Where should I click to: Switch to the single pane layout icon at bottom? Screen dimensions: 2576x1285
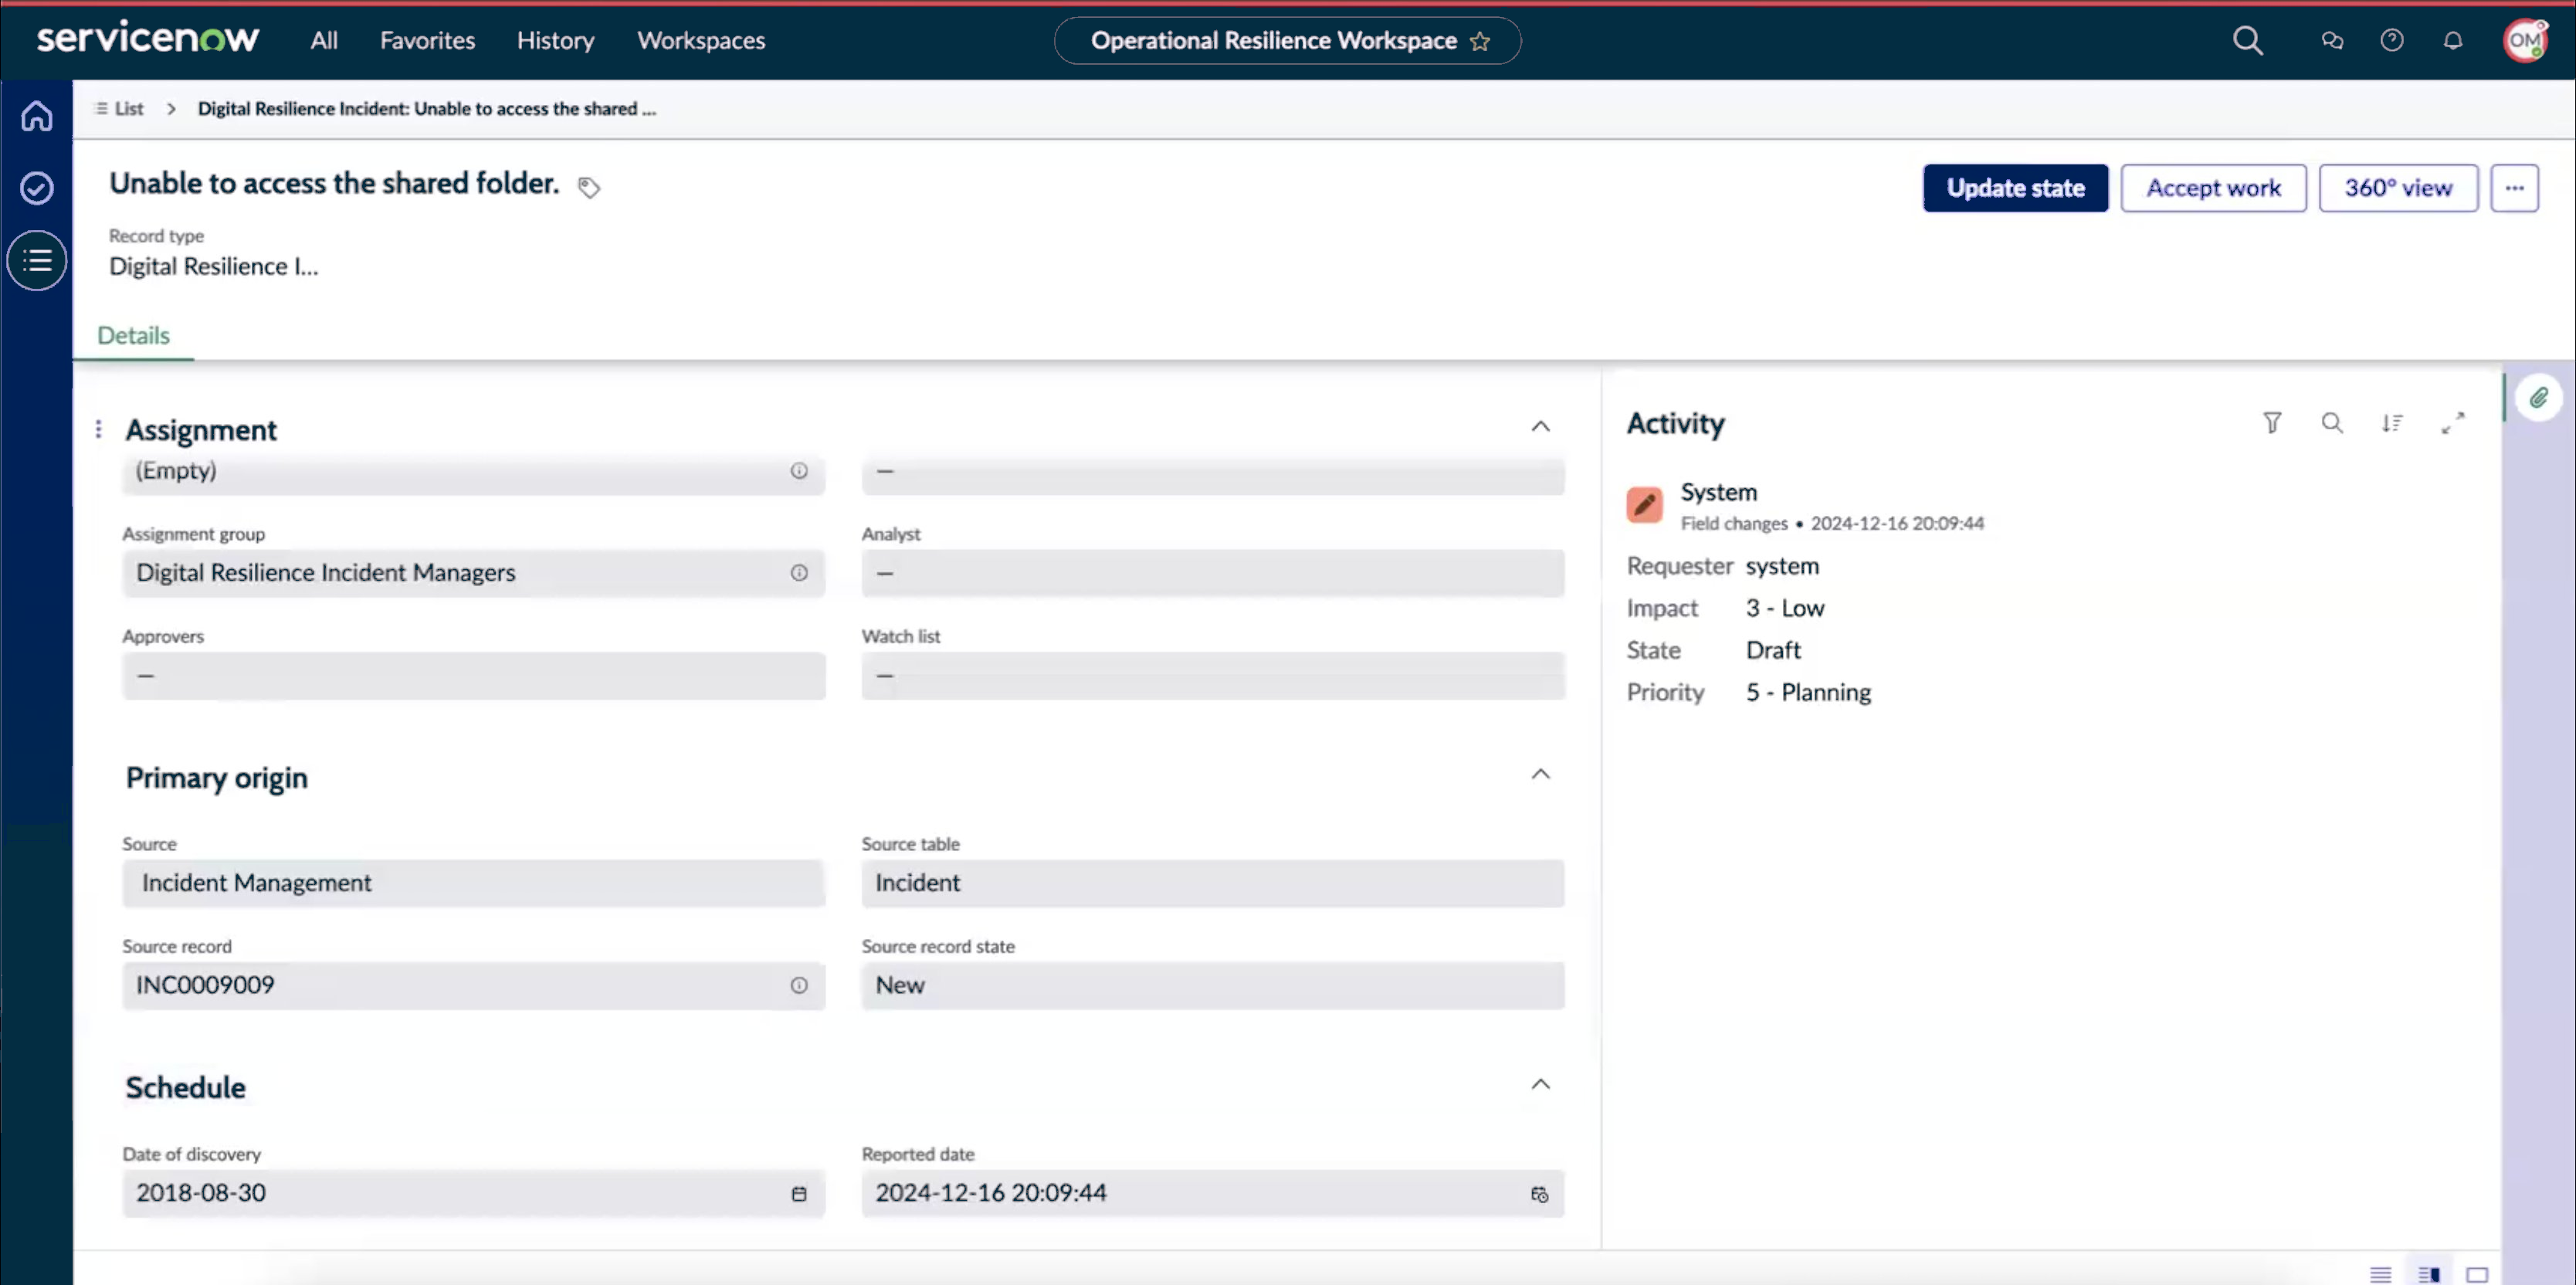pyautogui.click(x=2476, y=1274)
